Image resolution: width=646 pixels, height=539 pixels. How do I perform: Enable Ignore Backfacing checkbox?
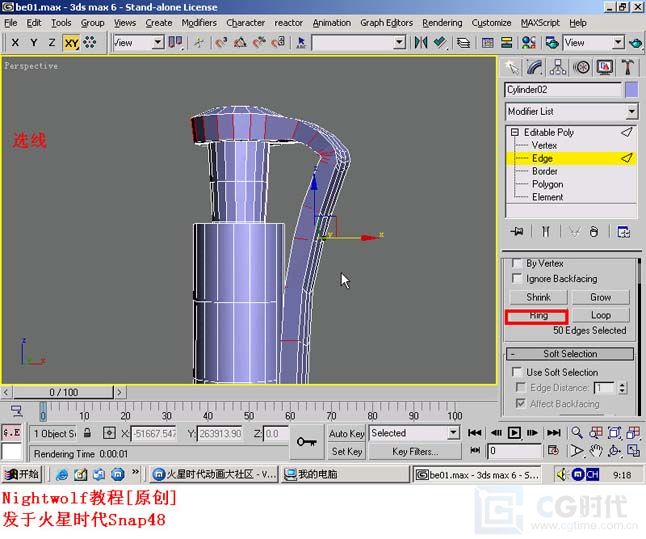[516, 278]
